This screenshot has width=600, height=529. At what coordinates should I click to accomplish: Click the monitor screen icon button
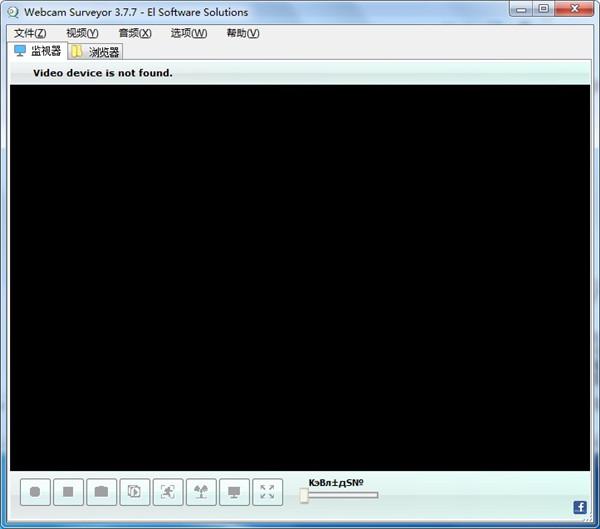[x=234, y=492]
